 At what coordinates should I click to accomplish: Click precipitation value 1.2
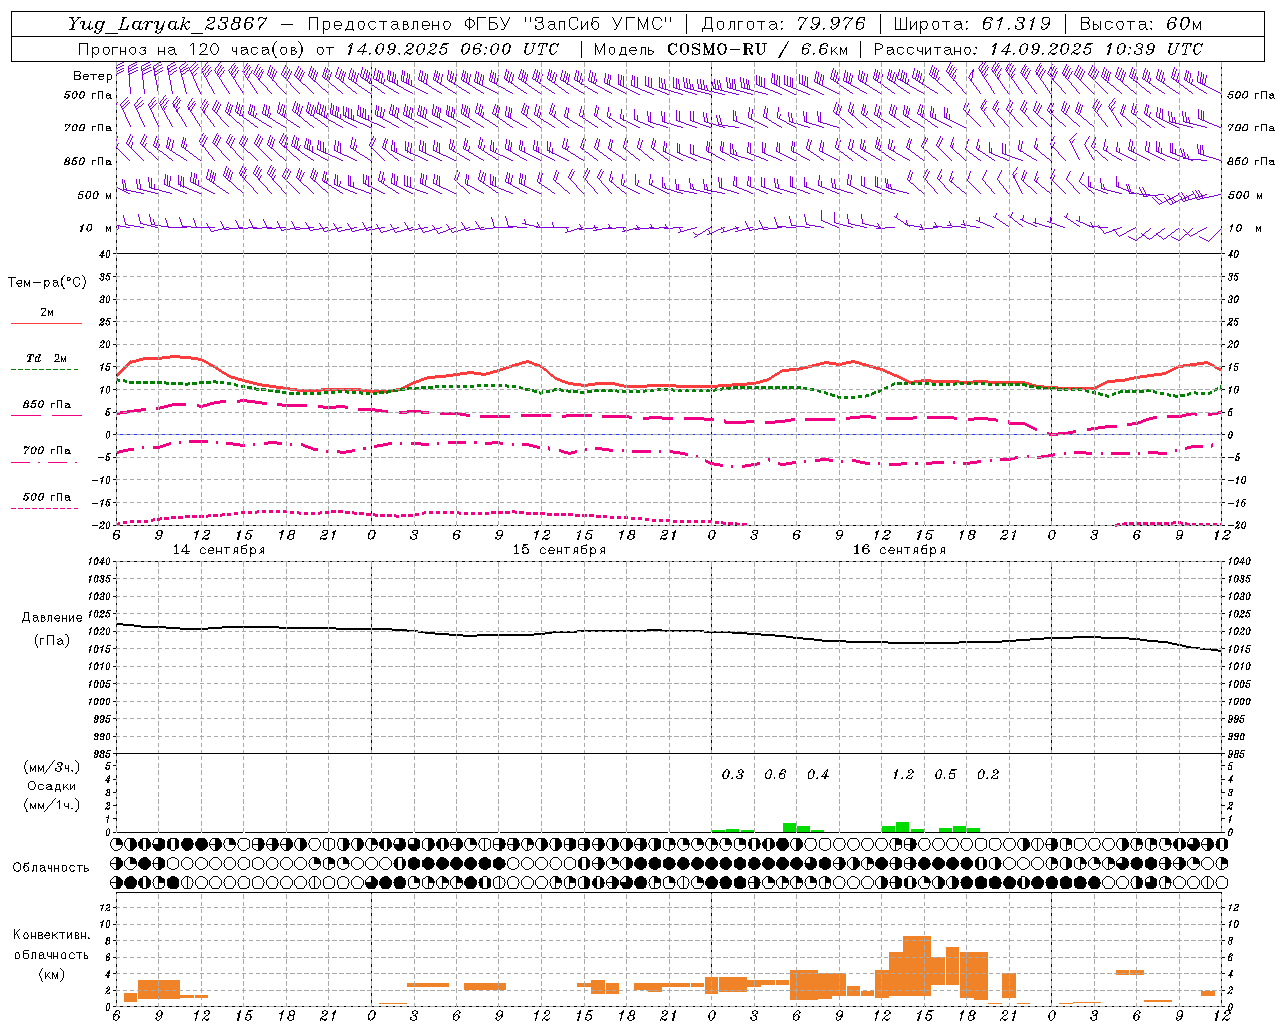pyautogui.click(x=903, y=774)
